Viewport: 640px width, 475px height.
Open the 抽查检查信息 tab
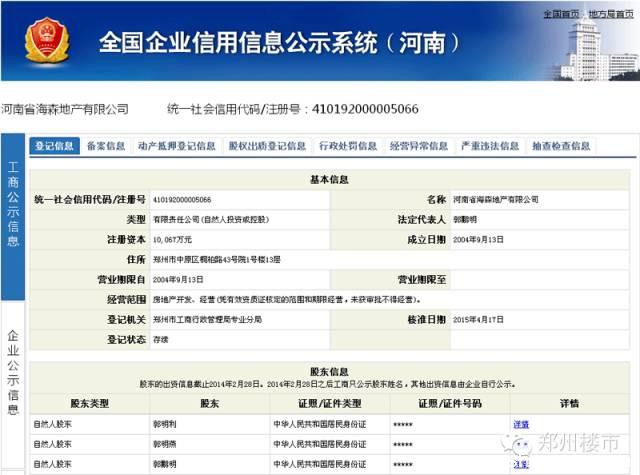click(561, 146)
